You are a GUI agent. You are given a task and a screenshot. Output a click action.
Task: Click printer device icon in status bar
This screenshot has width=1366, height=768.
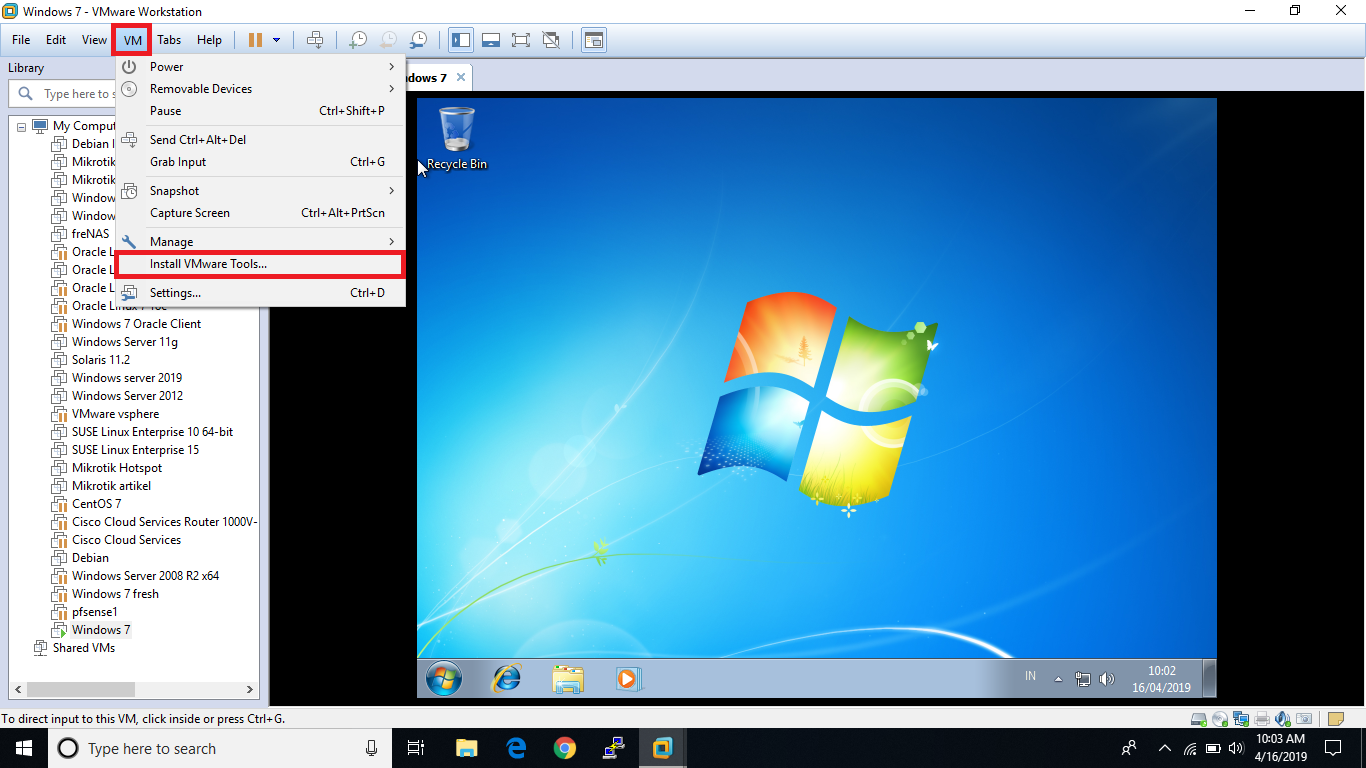[1262, 718]
